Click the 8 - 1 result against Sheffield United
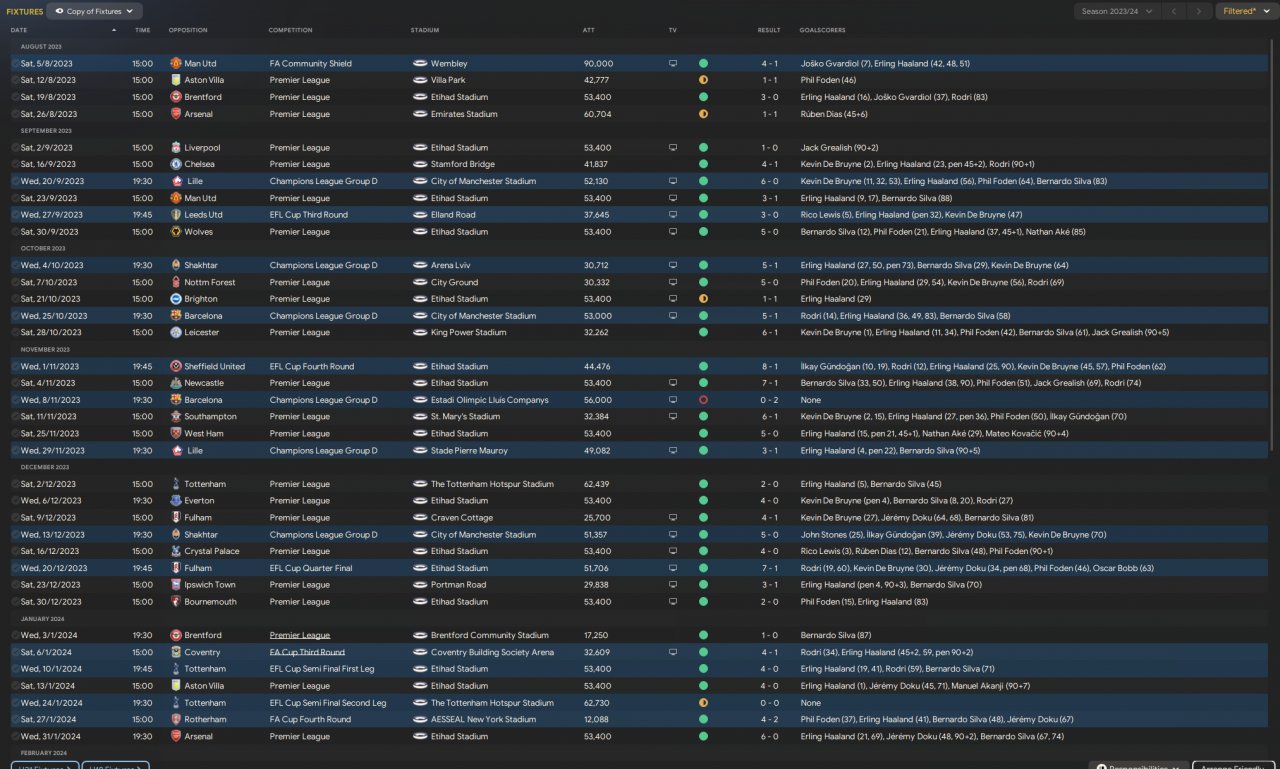The height and width of the screenshot is (769, 1280). point(769,366)
